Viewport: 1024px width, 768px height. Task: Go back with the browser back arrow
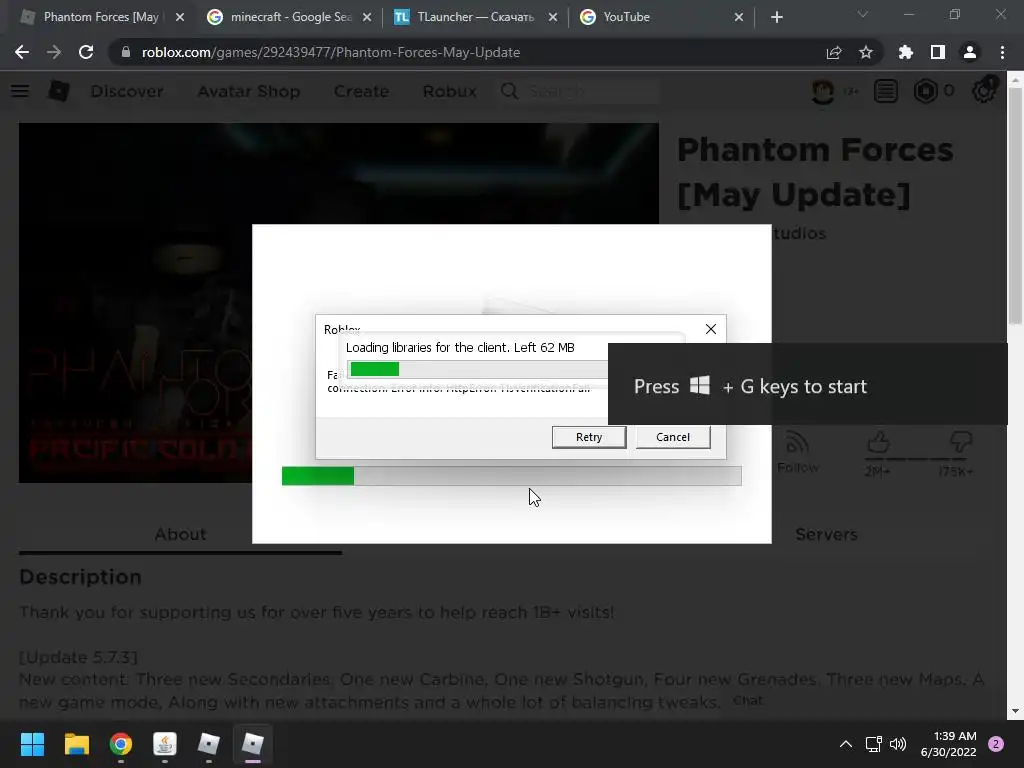[x=22, y=52]
